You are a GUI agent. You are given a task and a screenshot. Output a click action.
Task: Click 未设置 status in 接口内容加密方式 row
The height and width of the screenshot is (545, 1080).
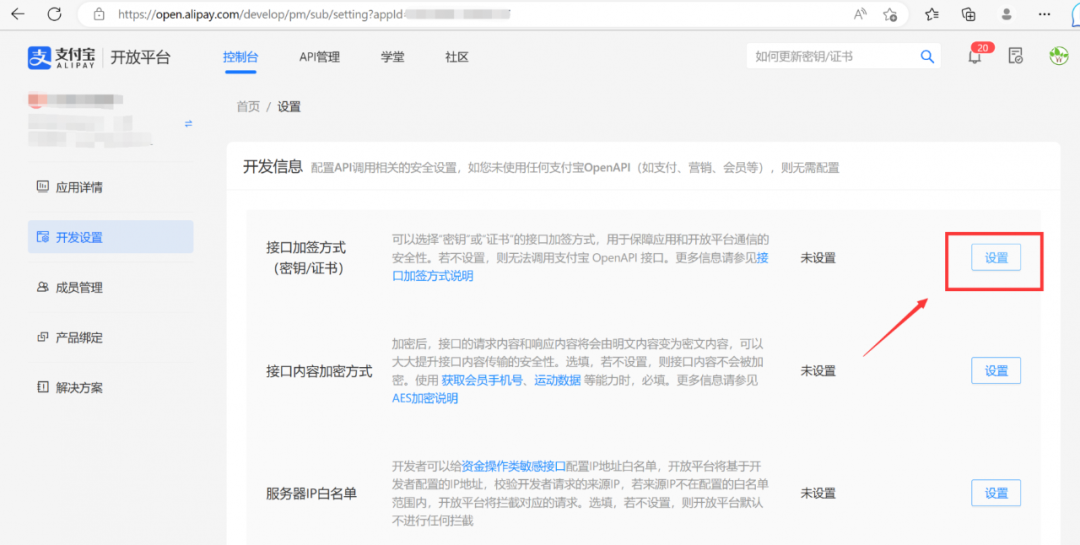818,371
